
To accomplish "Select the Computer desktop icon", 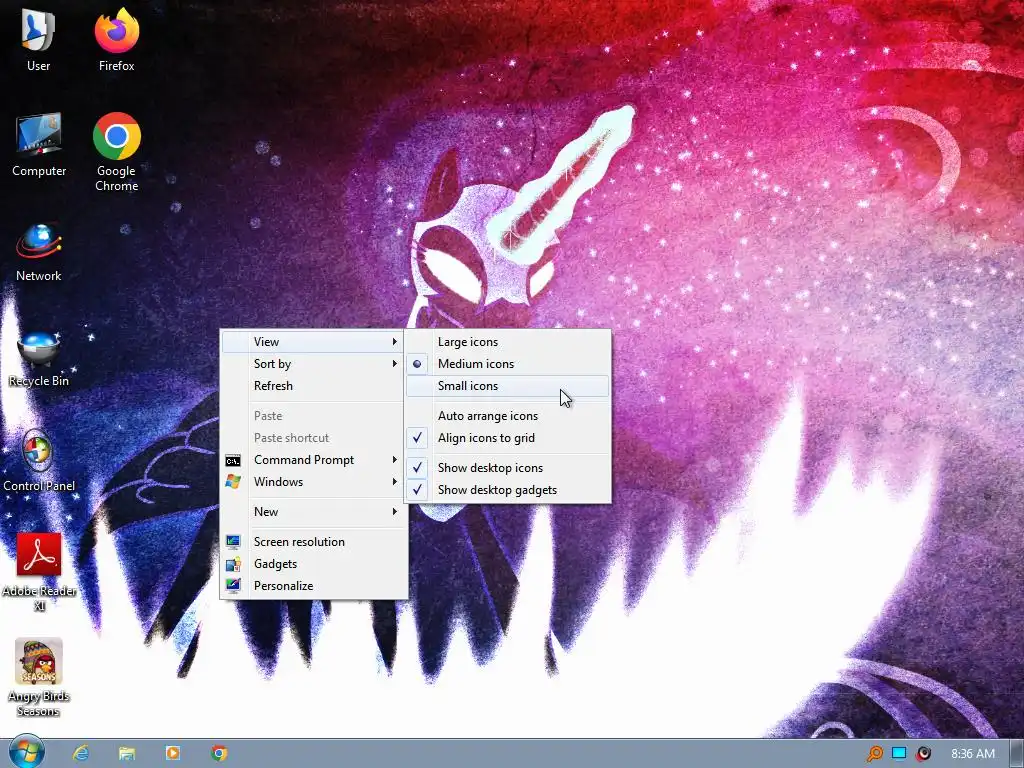I will pyautogui.click(x=39, y=144).
